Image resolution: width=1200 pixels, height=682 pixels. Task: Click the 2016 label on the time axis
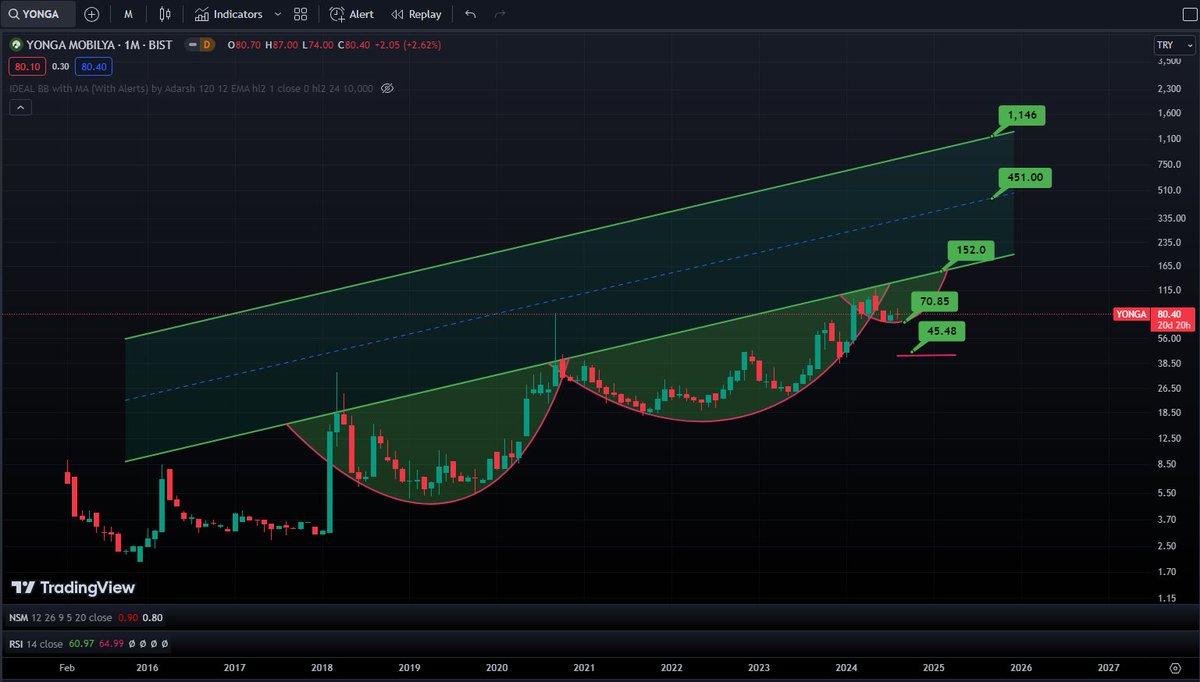(x=147, y=666)
